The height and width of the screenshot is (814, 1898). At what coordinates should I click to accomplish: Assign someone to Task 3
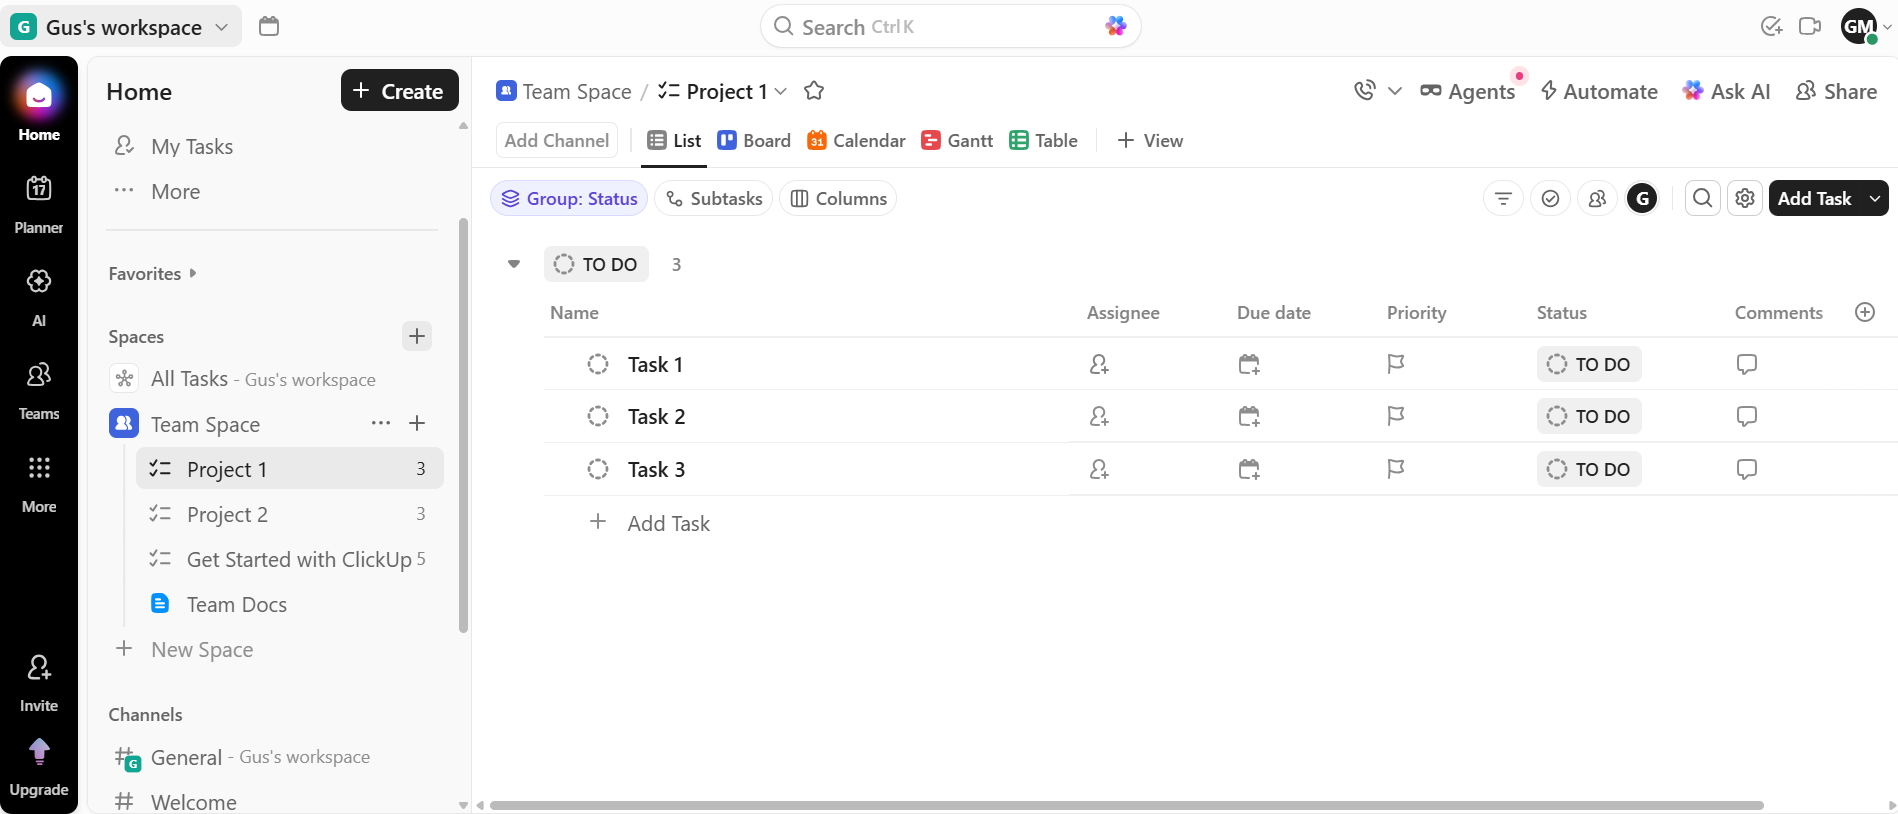click(x=1099, y=469)
